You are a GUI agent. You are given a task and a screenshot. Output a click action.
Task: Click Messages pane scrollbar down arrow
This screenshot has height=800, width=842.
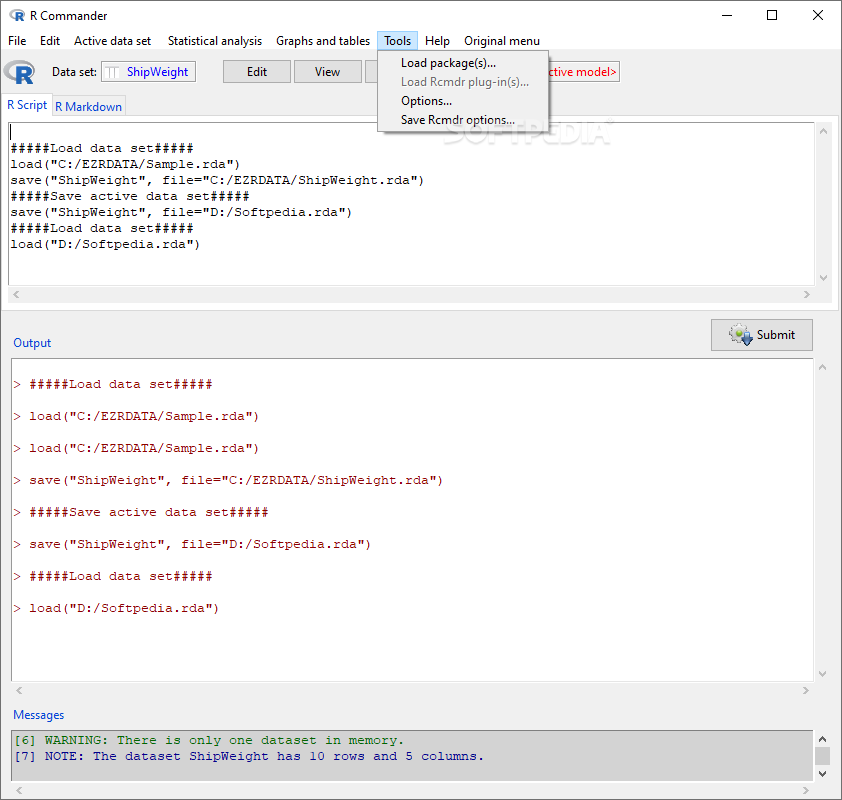tap(822, 774)
